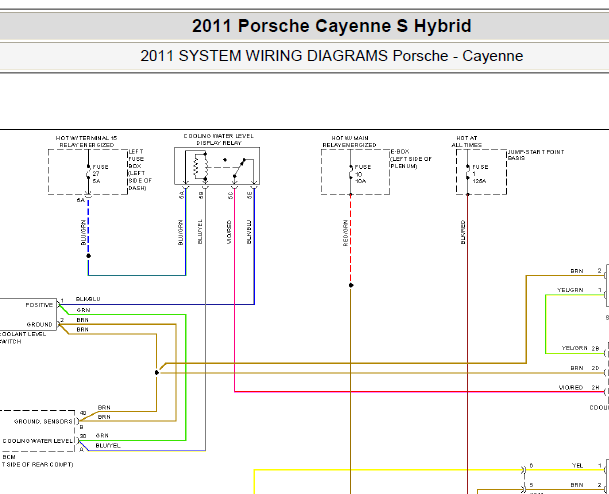
Task: Click the "COOLING WATER LEVEL" BCM pin label
Action: (x=38, y=441)
